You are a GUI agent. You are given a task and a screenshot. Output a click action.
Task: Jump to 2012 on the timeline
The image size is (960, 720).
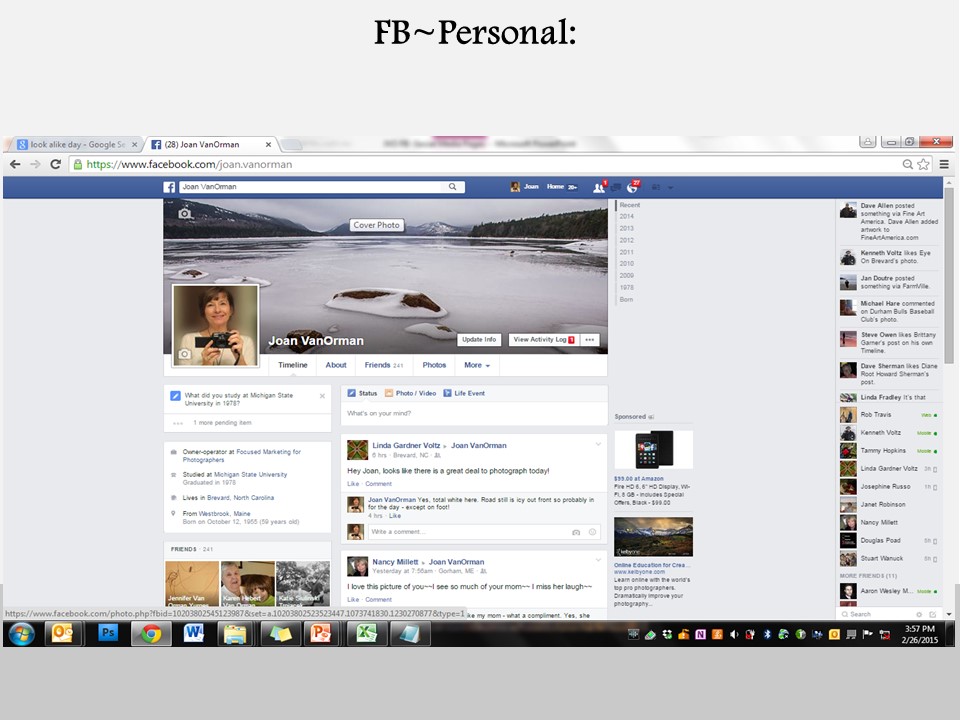click(626, 240)
